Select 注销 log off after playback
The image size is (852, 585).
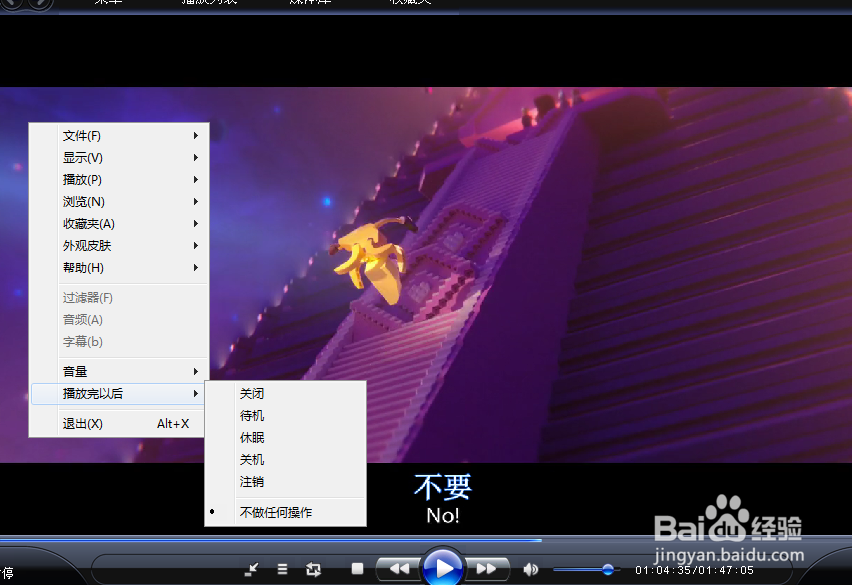tap(285, 482)
